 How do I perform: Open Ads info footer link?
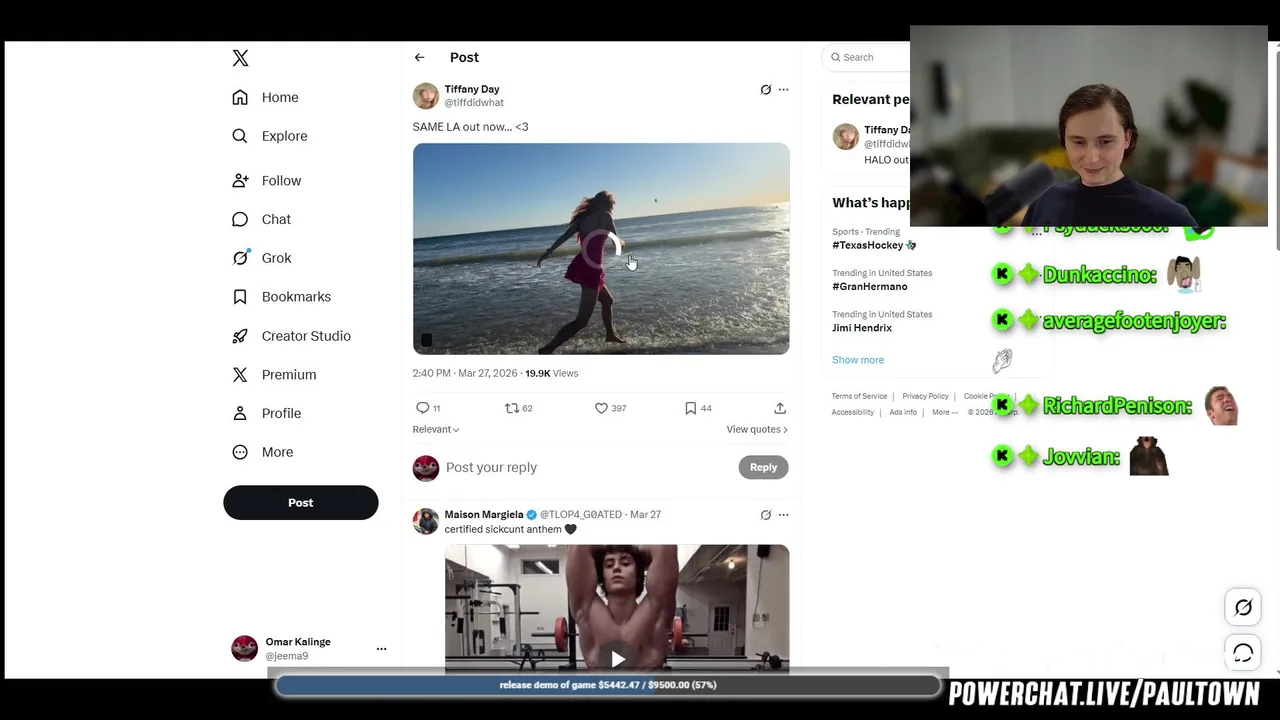pyautogui.click(x=903, y=412)
